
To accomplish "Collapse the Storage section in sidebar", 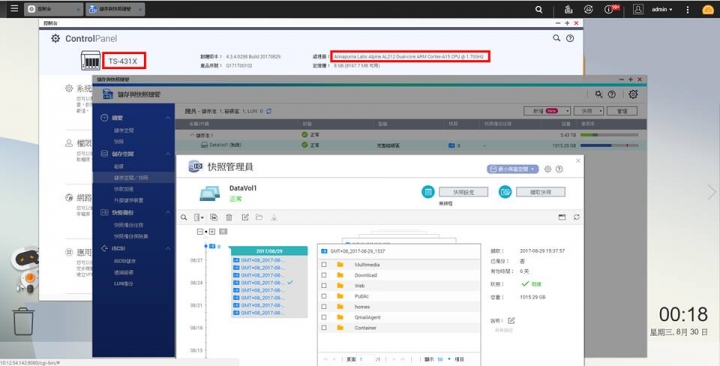I will (168, 154).
